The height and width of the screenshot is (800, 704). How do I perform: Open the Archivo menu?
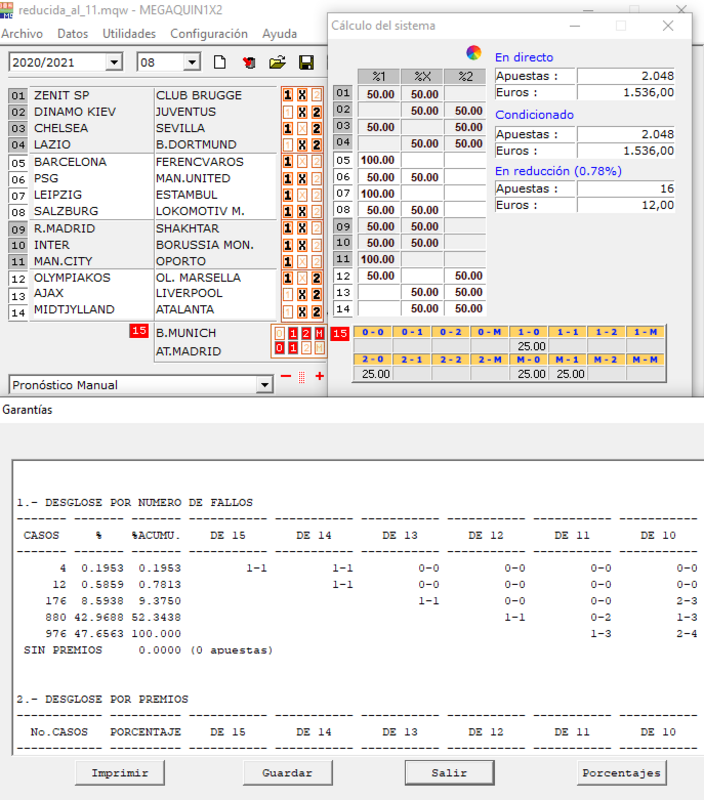coord(22,34)
